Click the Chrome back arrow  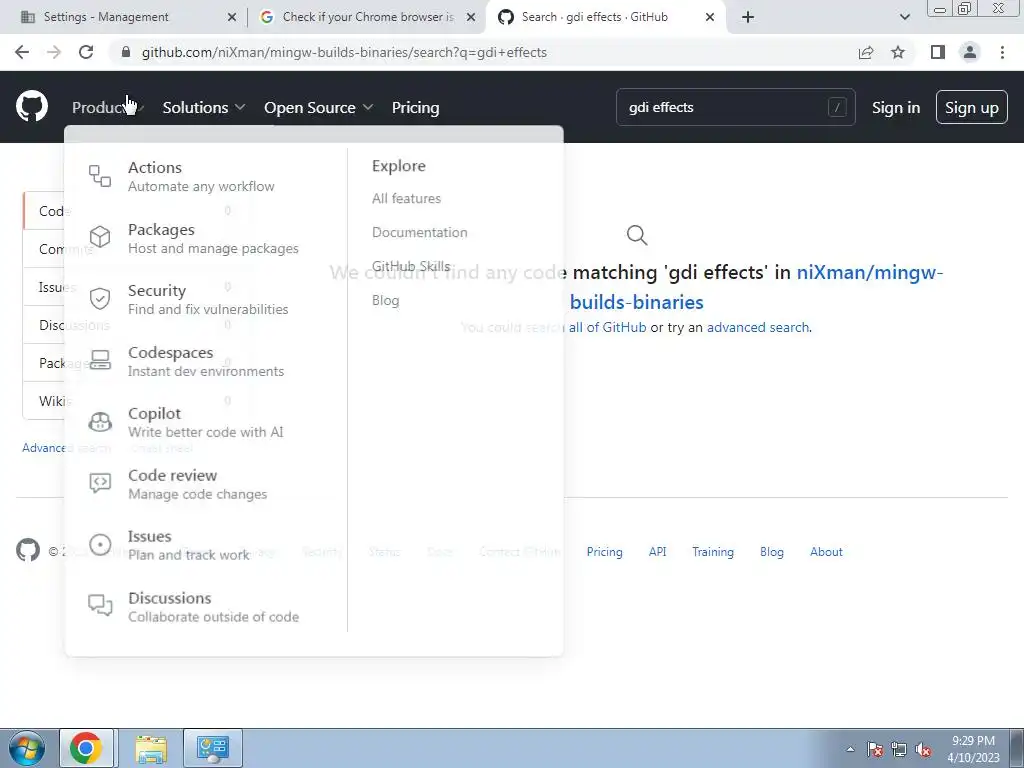click(22, 52)
